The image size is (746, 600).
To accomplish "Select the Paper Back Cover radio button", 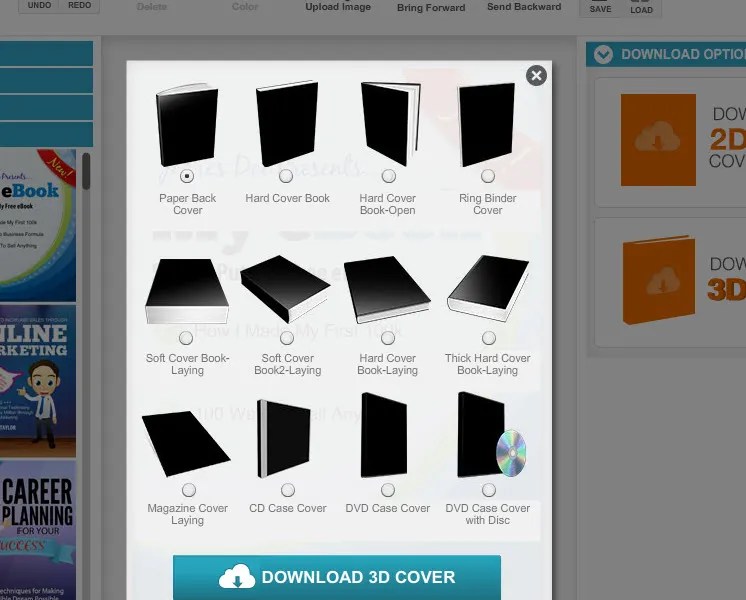I will (187, 176).
